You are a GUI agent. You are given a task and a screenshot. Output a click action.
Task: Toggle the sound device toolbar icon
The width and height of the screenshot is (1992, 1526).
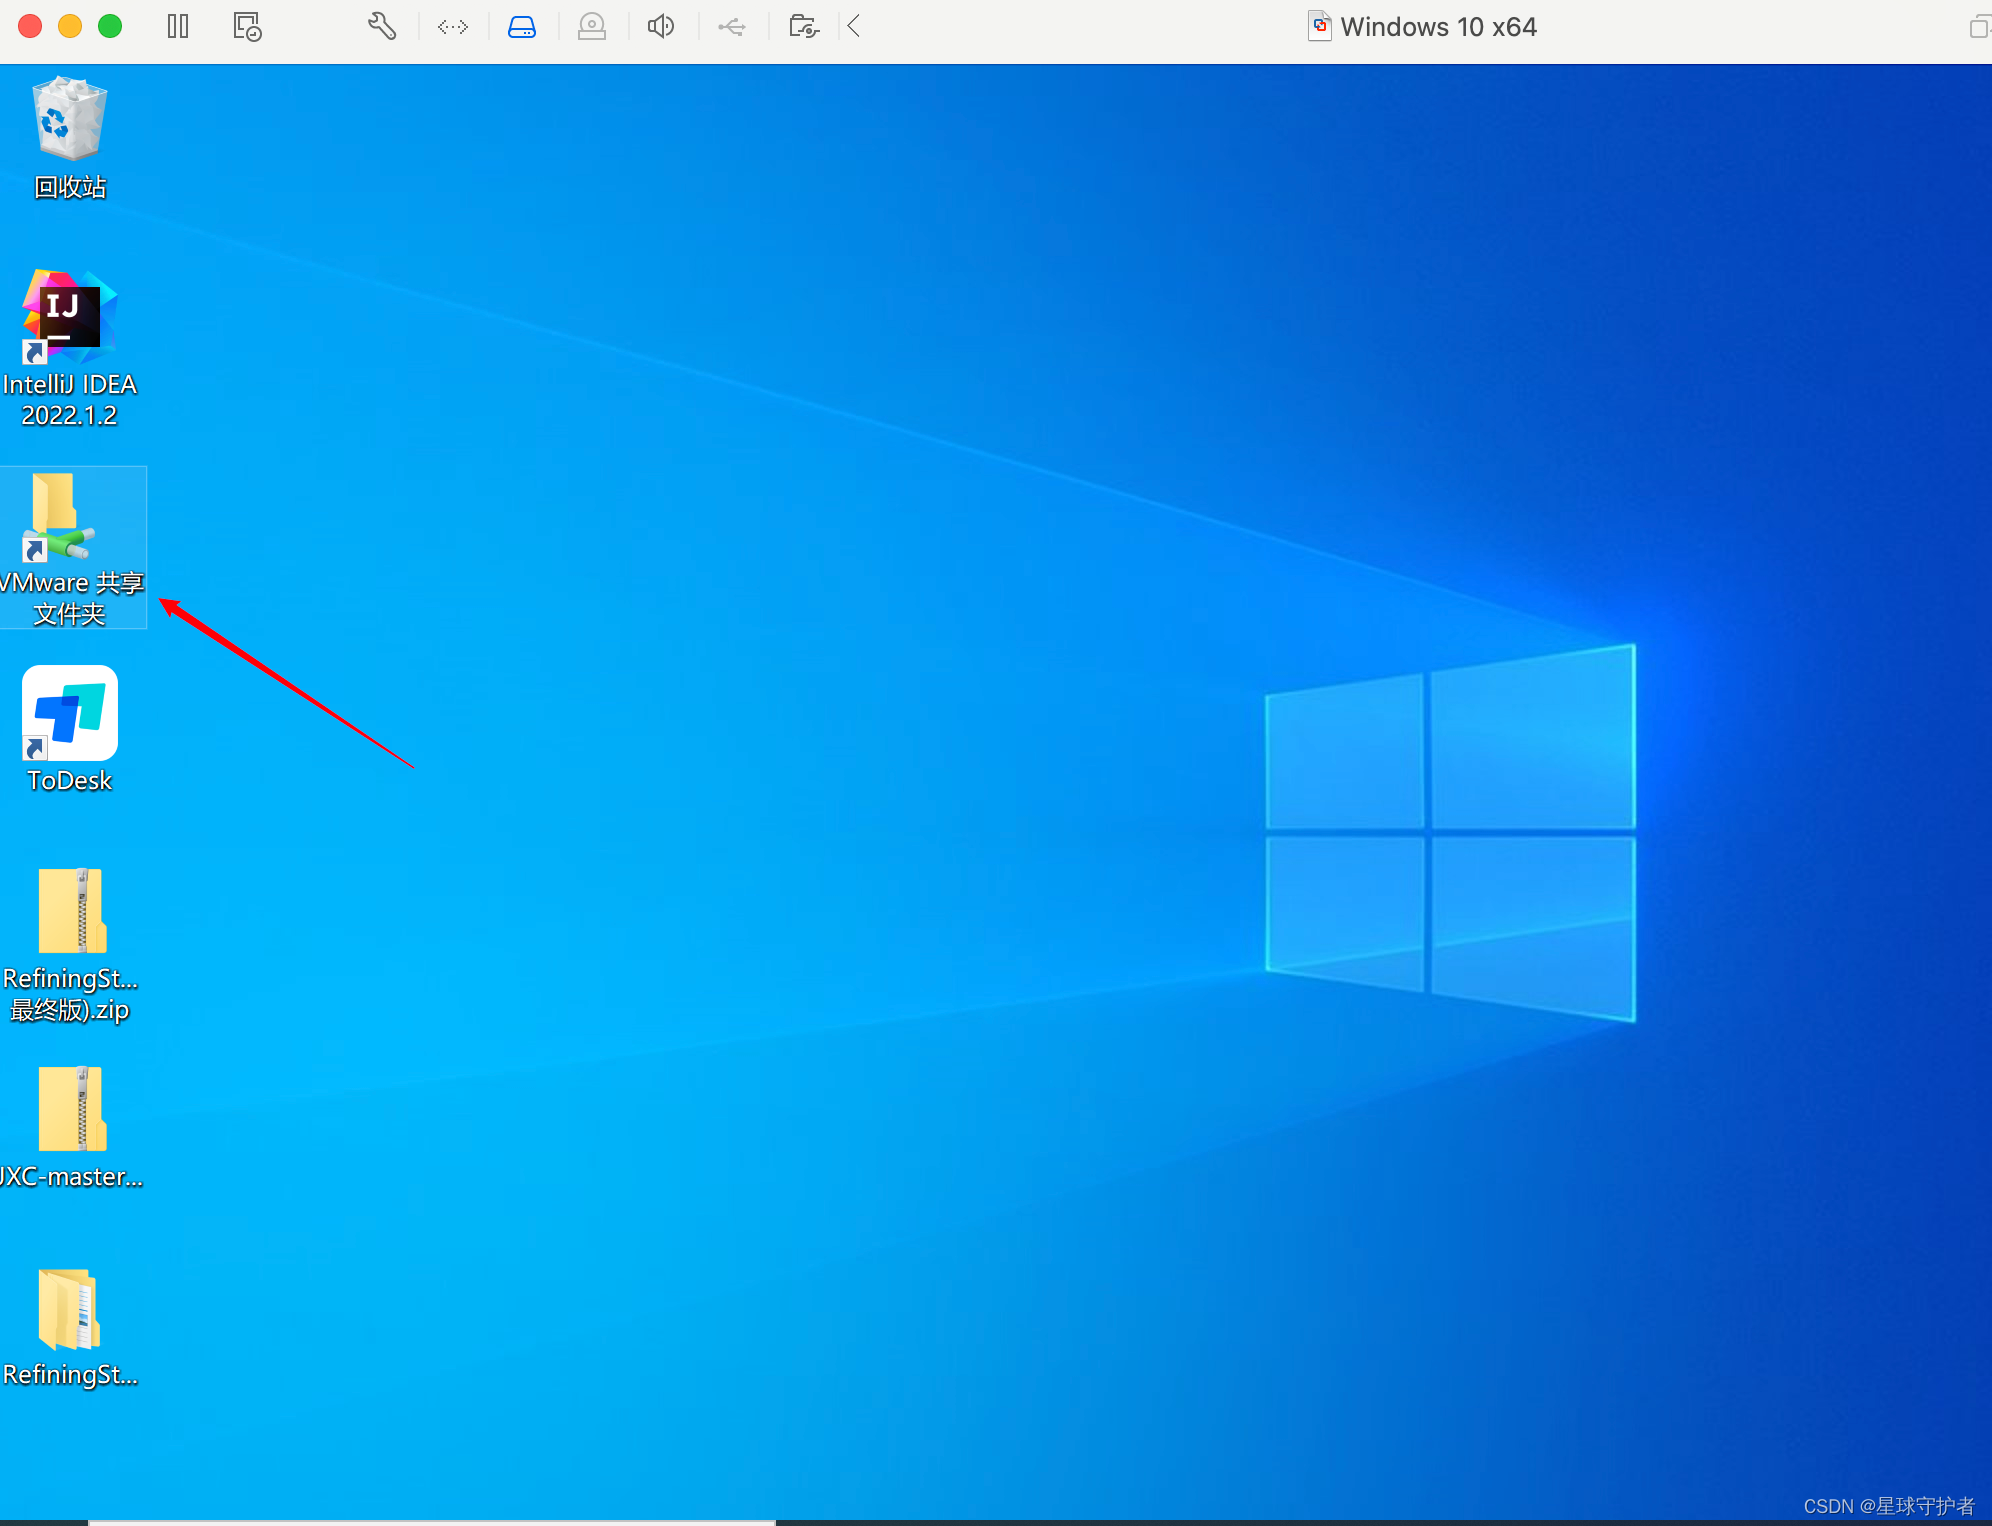(661, 26)
